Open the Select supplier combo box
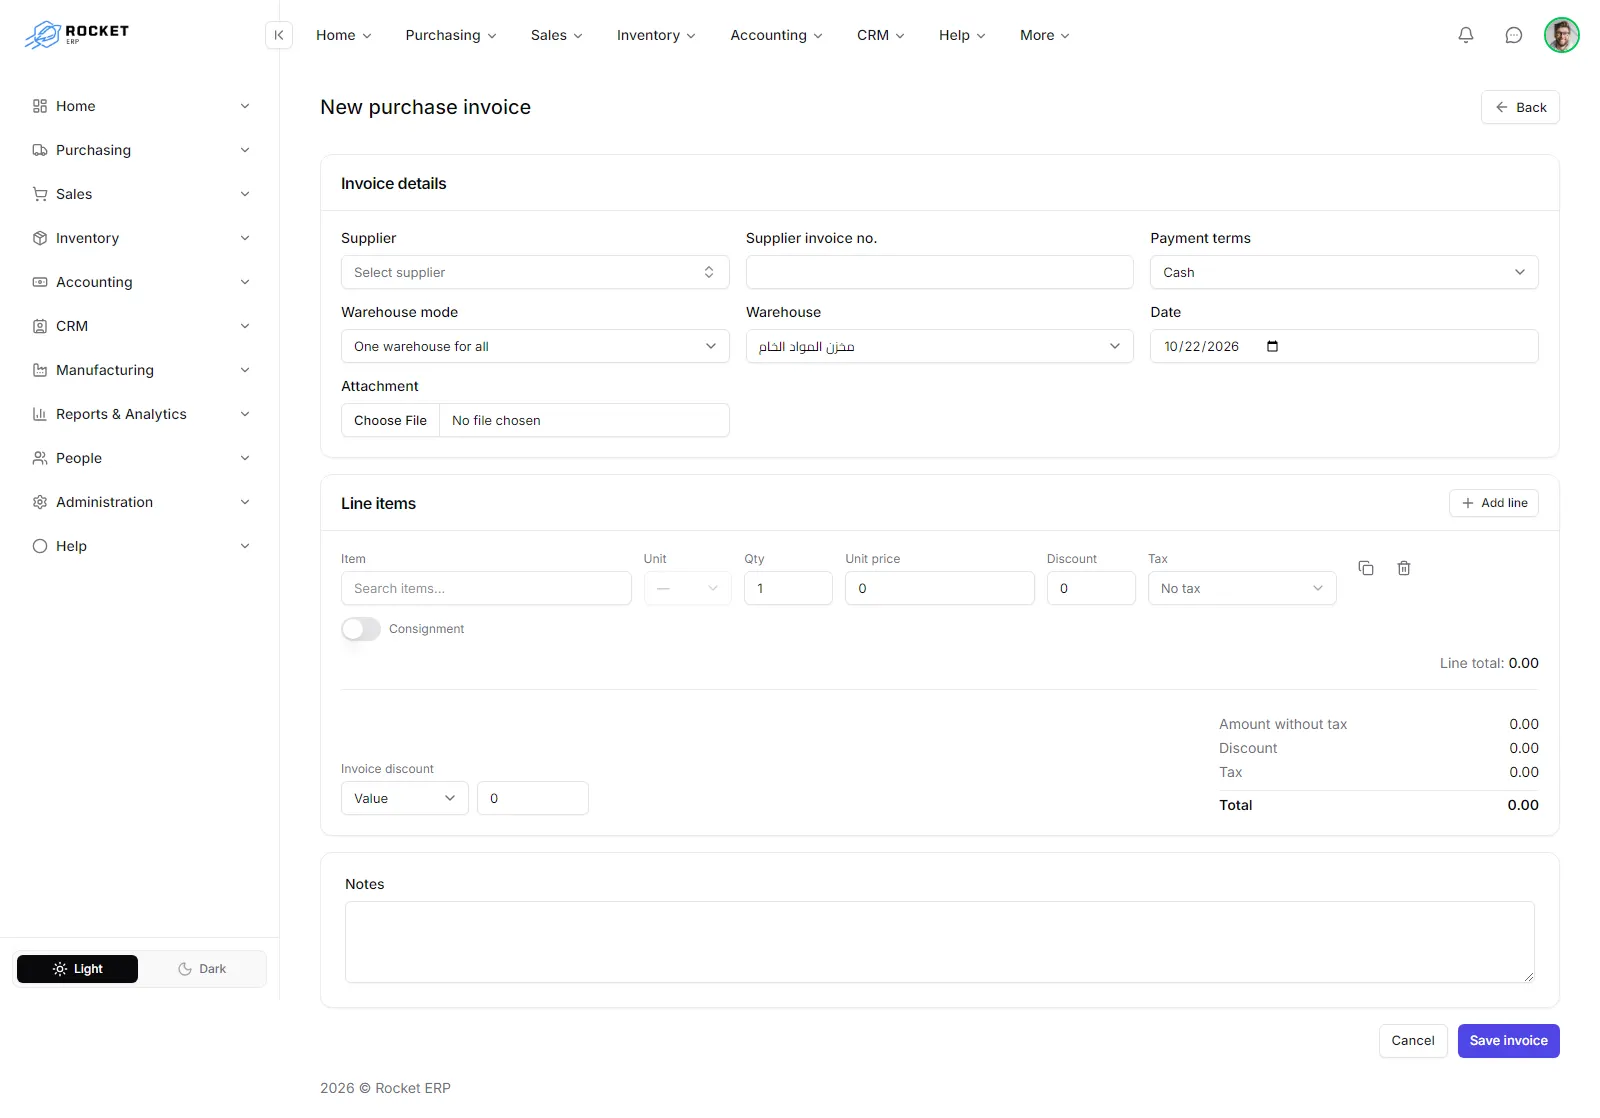The image size is (1600, 1118). [x=535, y=272]
